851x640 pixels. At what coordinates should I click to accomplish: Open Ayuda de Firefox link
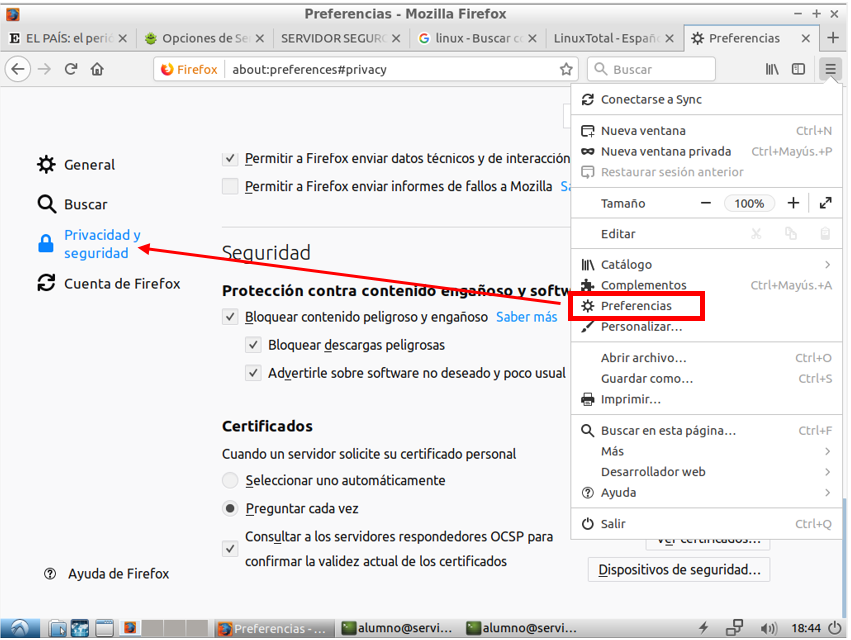[x=107, y=574]
